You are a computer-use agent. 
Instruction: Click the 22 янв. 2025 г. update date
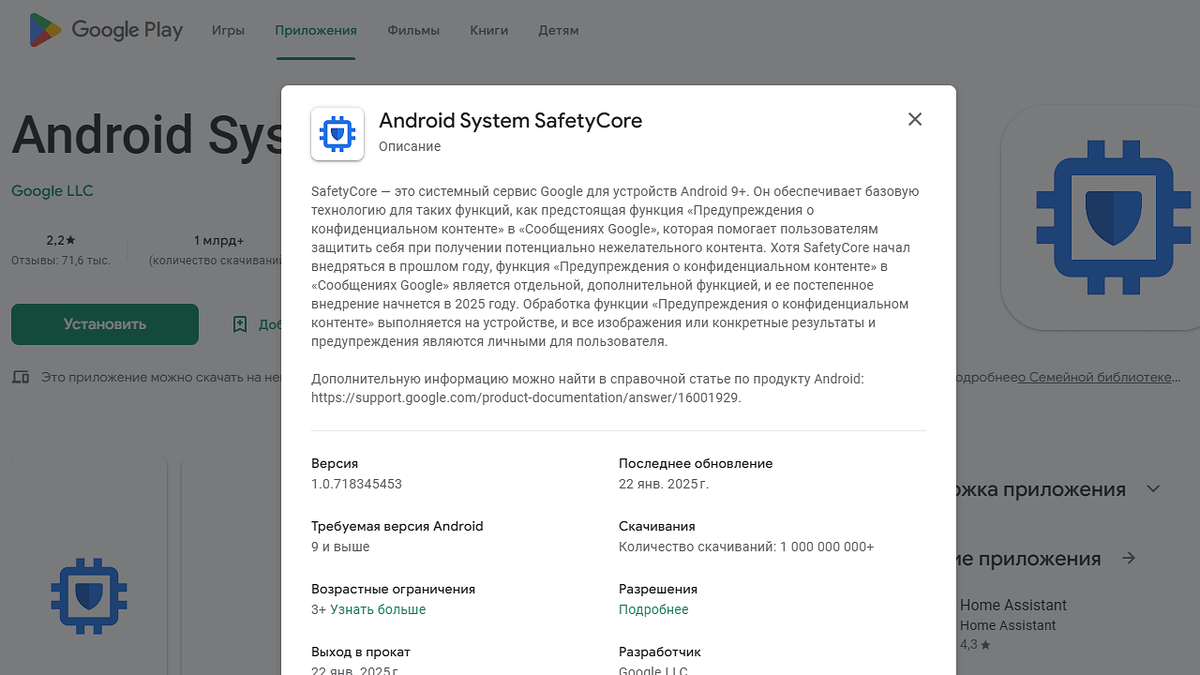coord(663,484)
